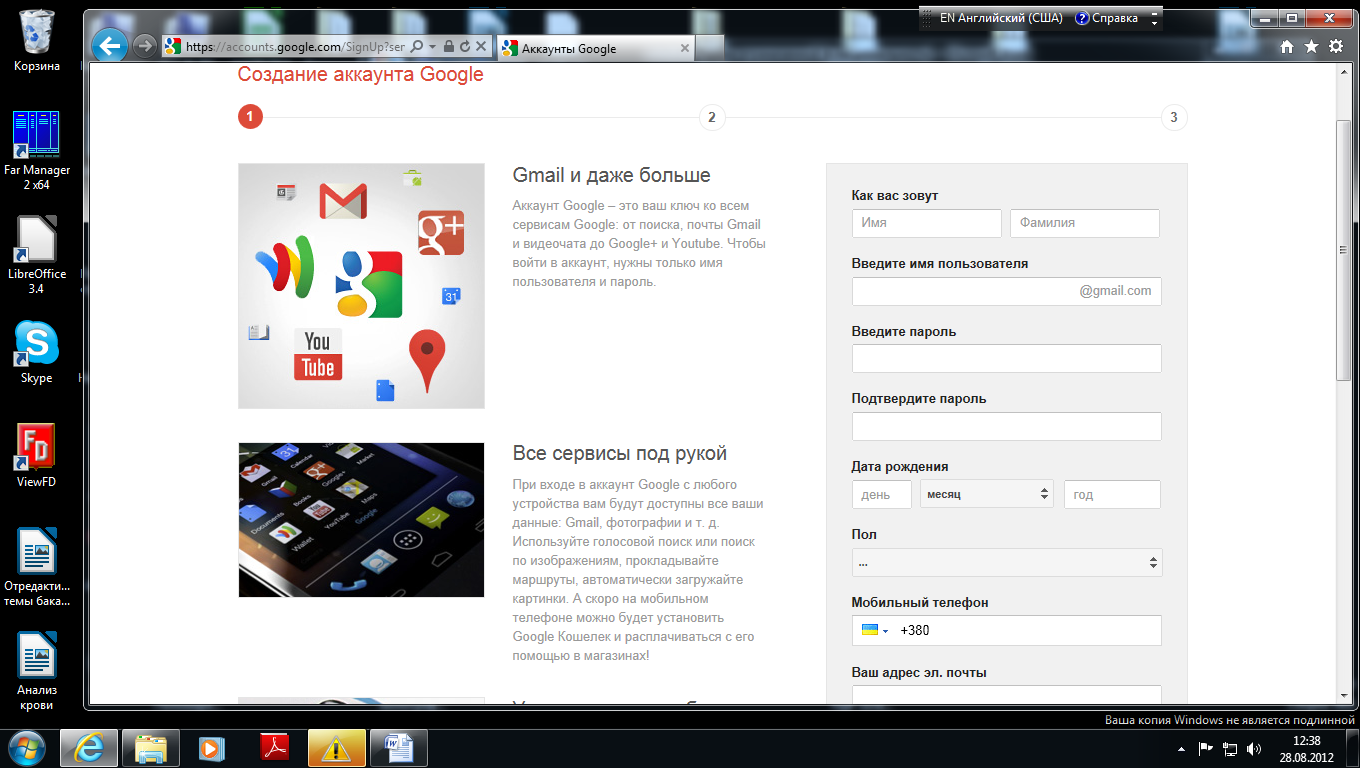The height and width of the screenshot is (768, 1360).
Task: Show hidden tray icons arrow
Action: (1182, 748)
